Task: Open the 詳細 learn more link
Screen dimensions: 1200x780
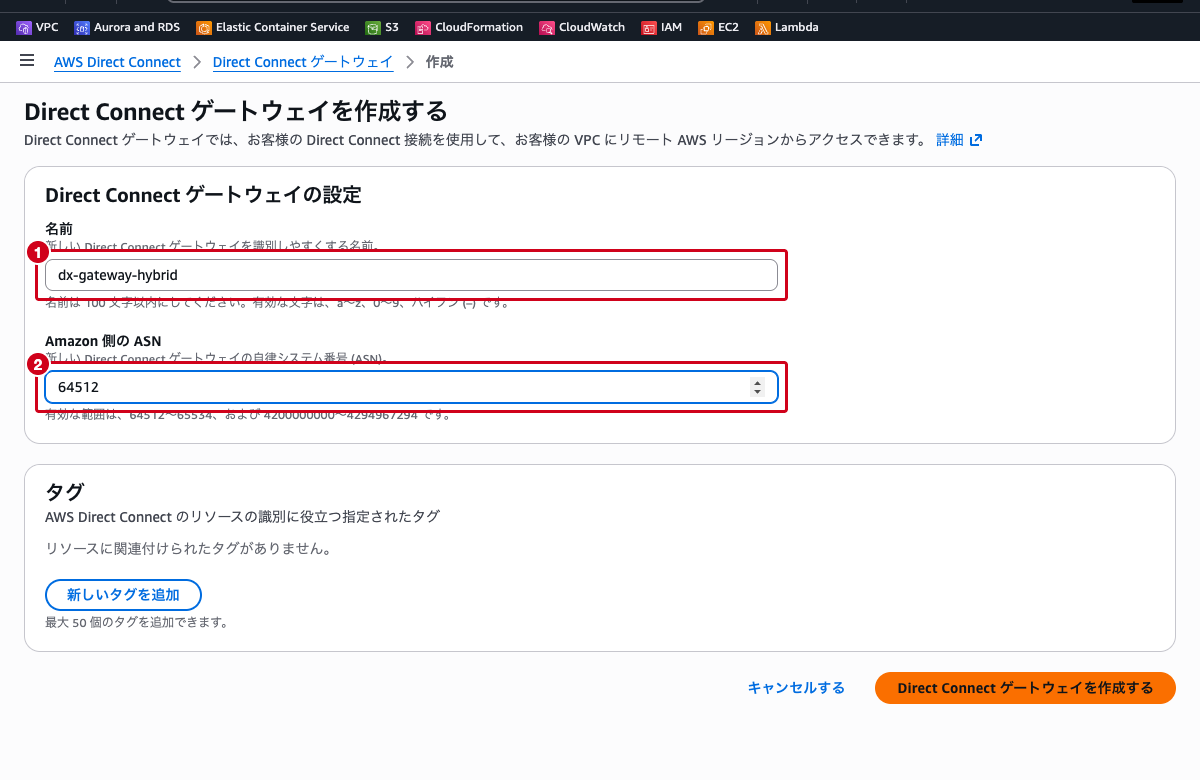Action: click(x=950, y=140)
